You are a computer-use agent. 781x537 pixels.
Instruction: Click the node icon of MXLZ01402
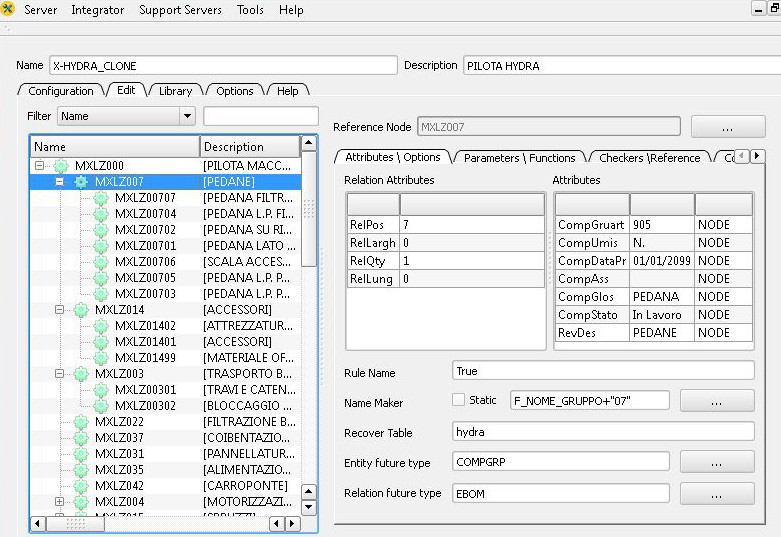pos(100,326)
